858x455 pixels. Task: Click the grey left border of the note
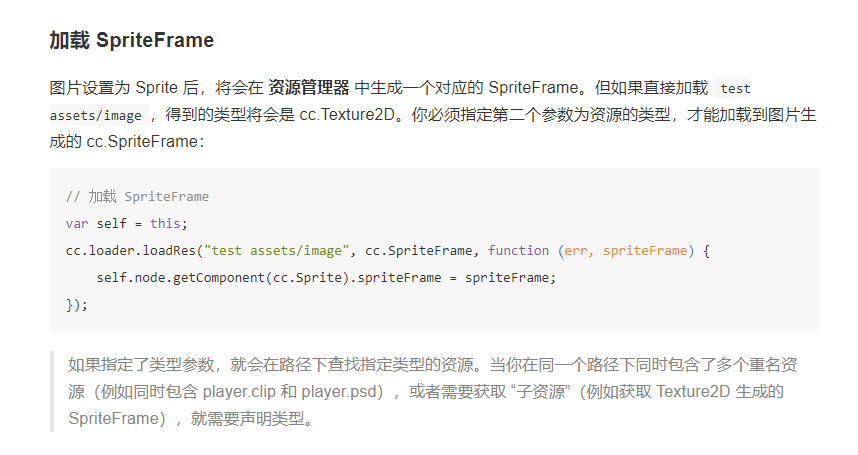52,391
